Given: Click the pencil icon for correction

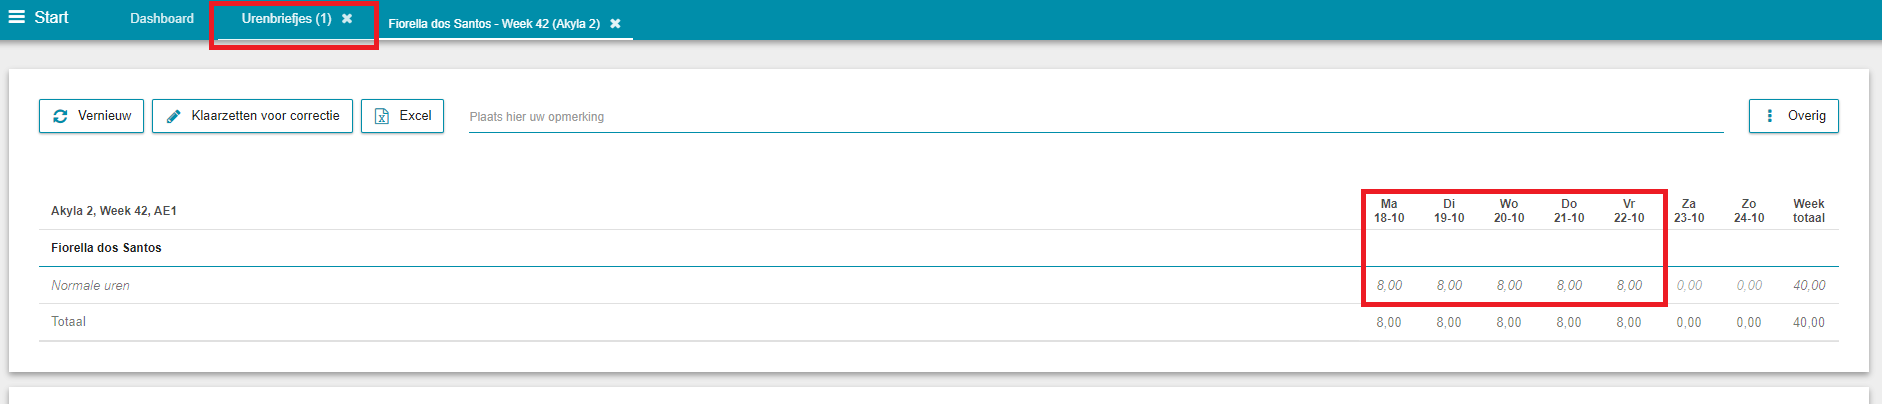Looking at the screenshot, I should click(173, 116).
